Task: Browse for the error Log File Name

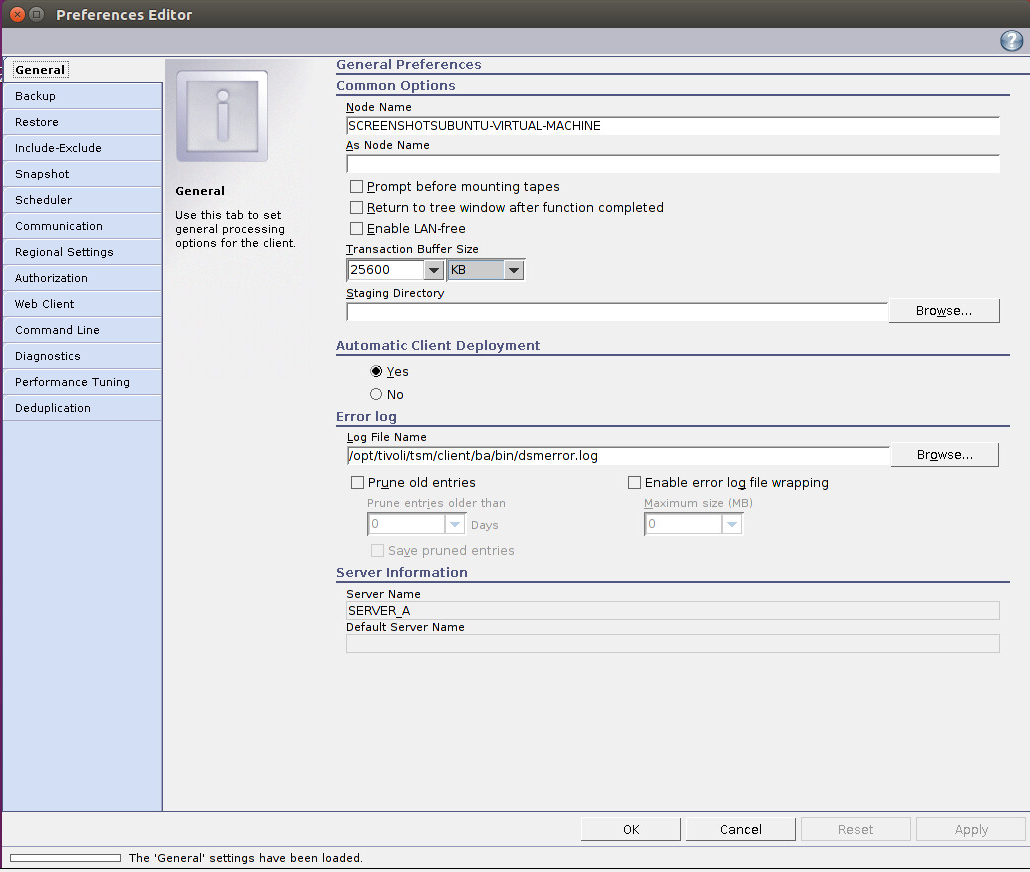Action: [944, 455]
